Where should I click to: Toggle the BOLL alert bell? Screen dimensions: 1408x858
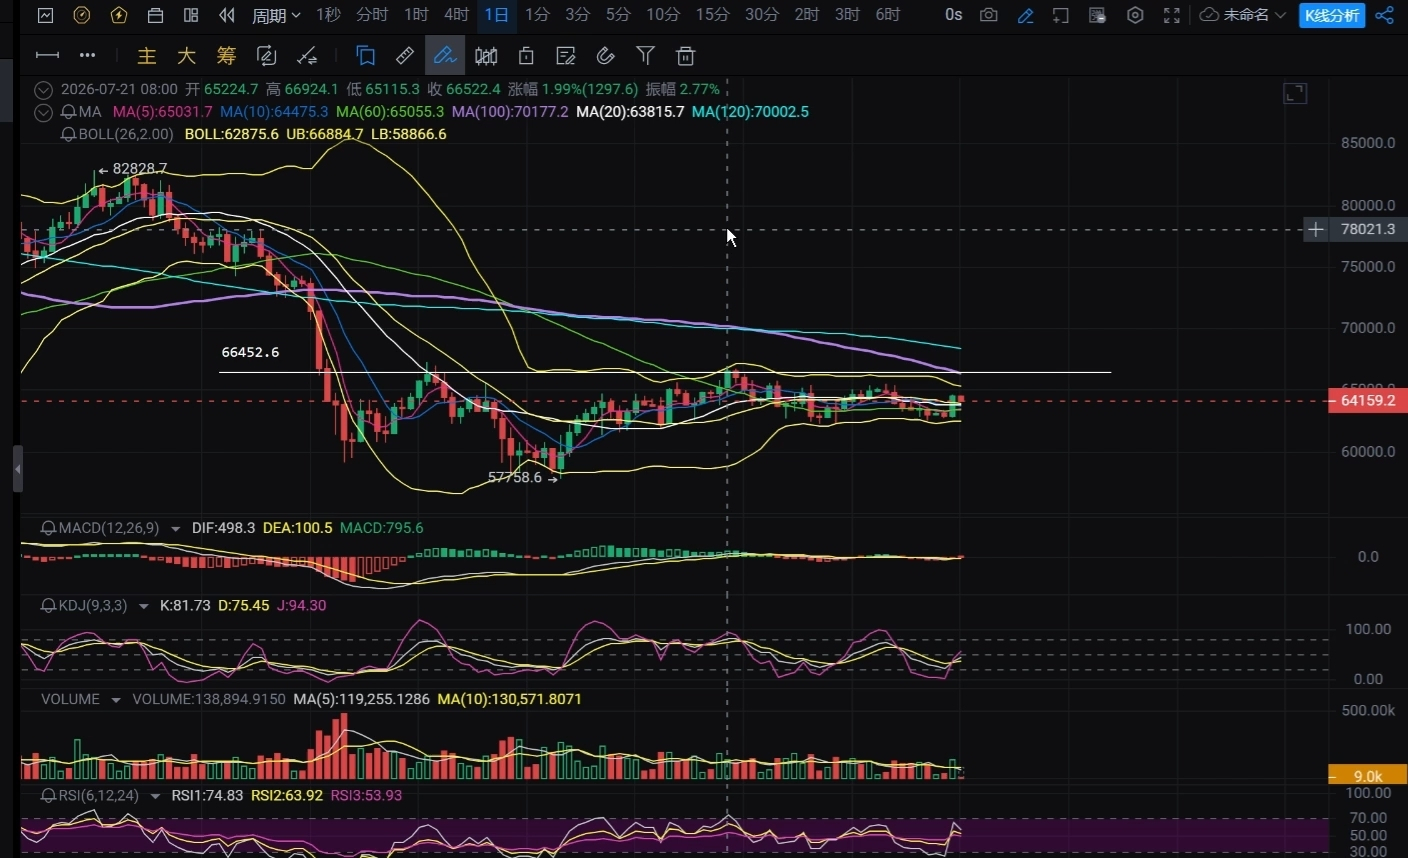[69, 134]
